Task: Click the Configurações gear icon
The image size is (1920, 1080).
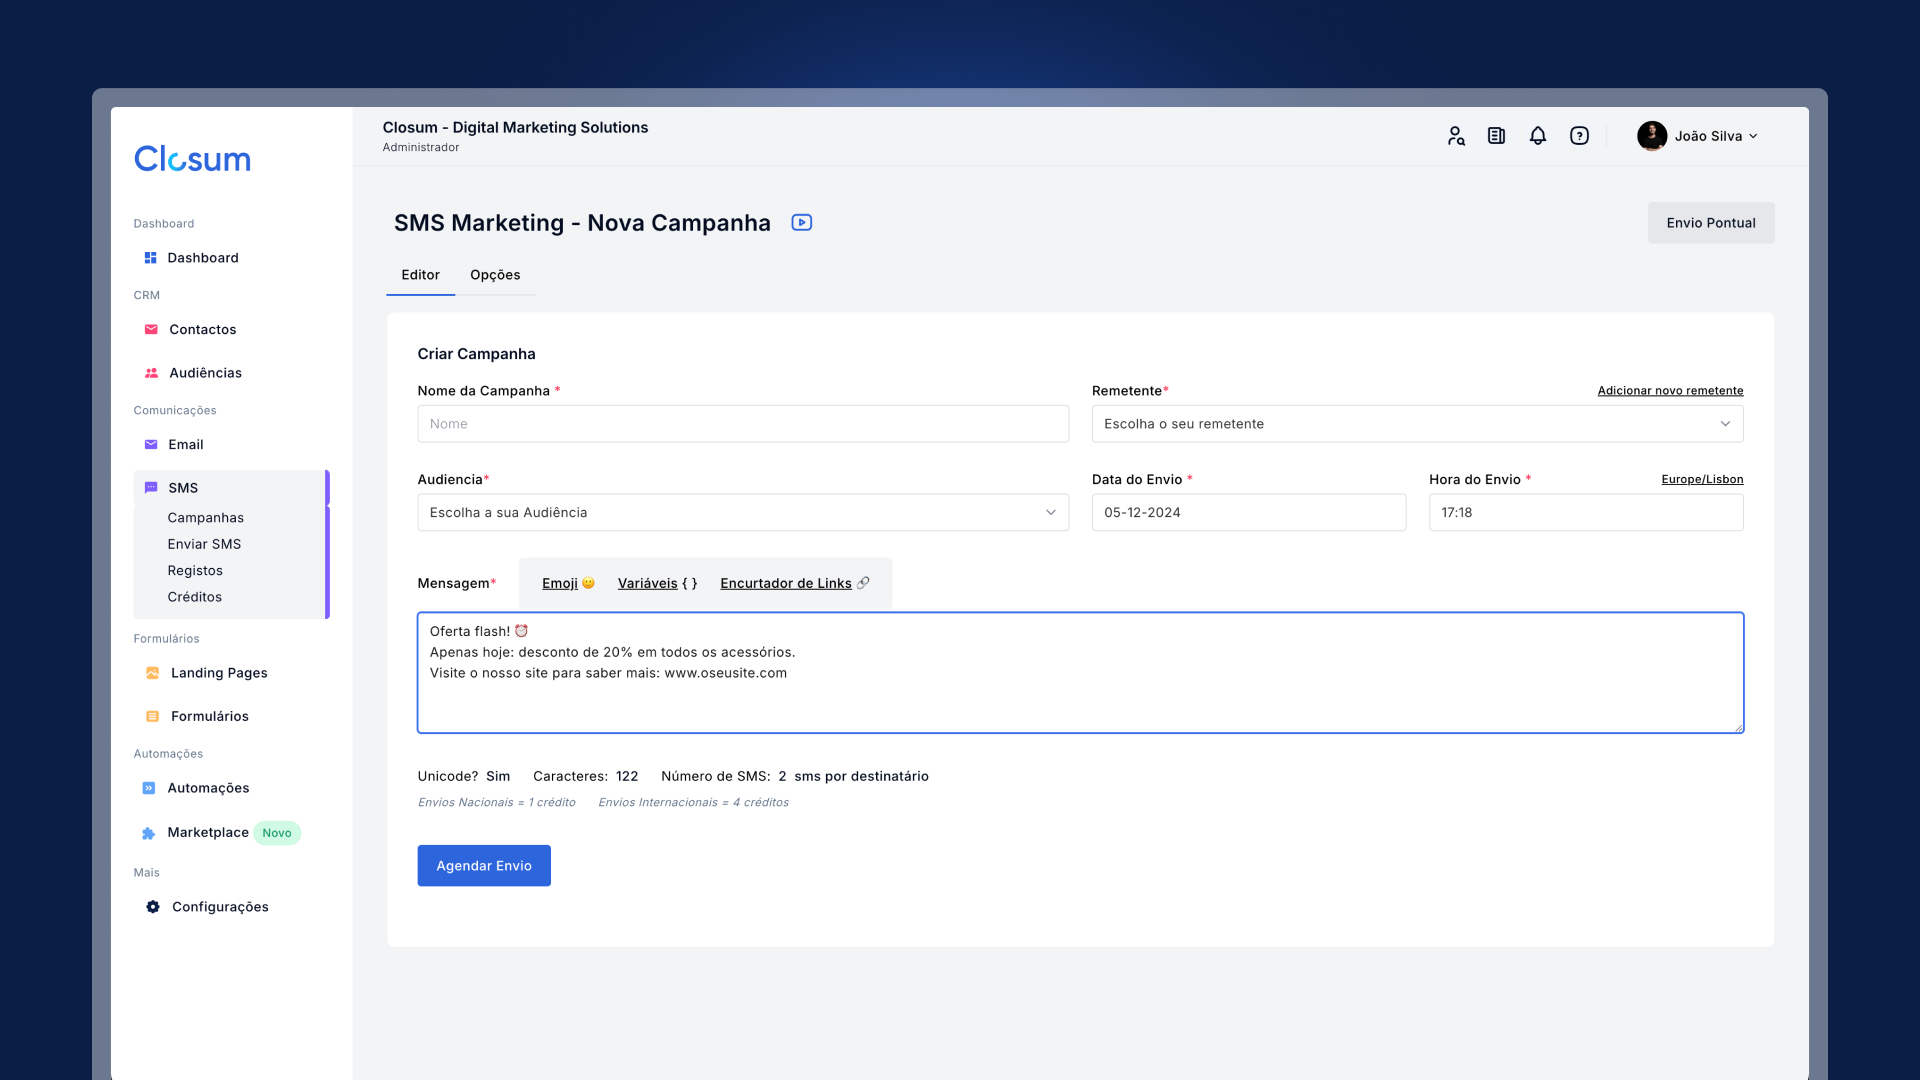Action: pyautogui.click(x=152, y=907)
